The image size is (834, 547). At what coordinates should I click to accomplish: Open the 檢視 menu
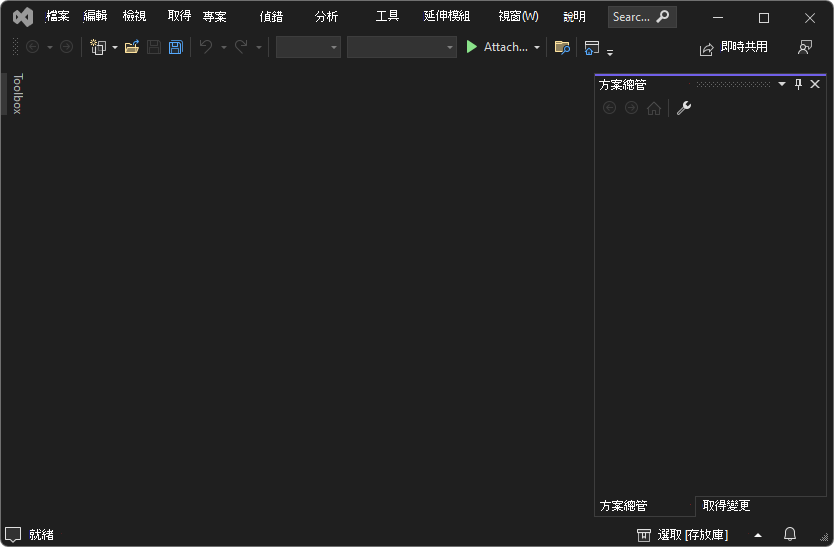pyautogui.click(x=134, y=16)
